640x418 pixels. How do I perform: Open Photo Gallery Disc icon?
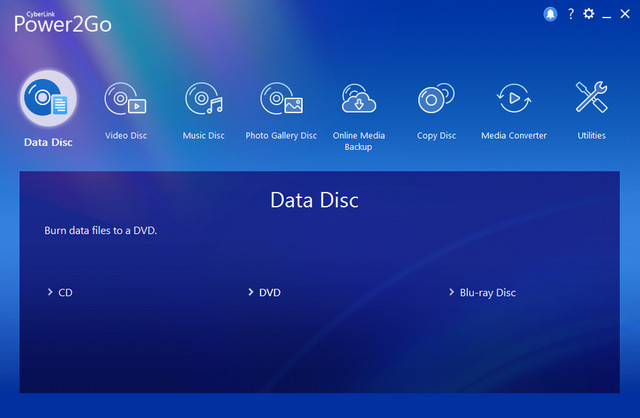tap(282, 98)
